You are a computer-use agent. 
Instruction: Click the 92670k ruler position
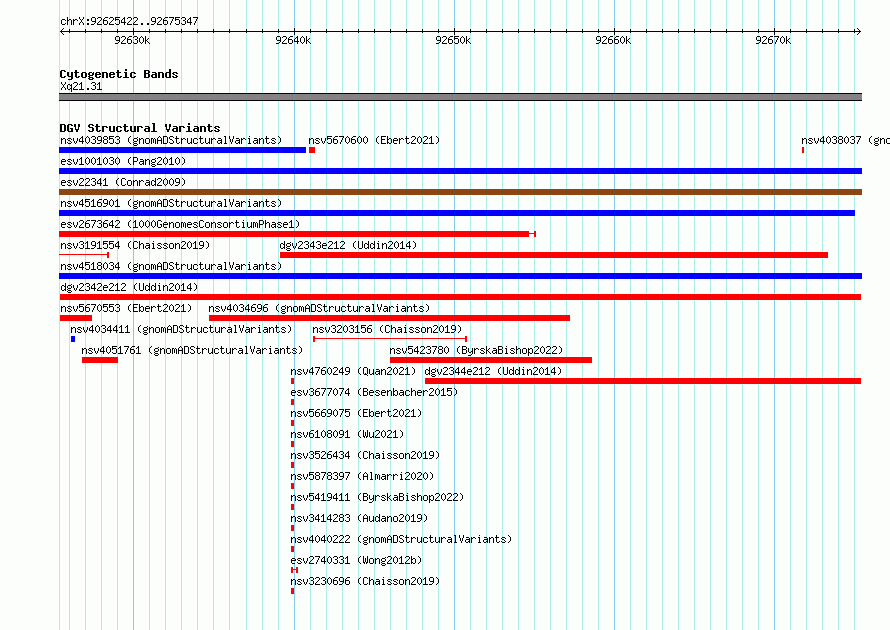point(773,40)
